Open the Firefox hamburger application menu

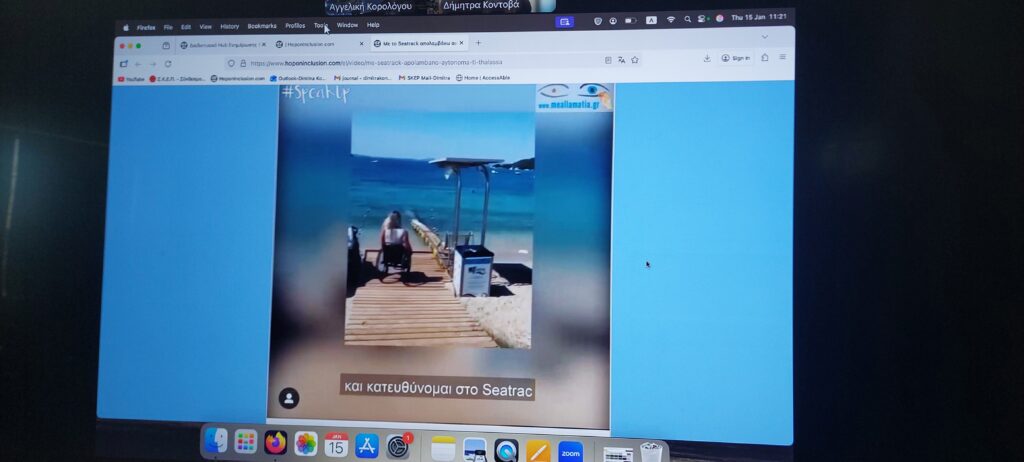pyautogui.click(x=782, y=58)
